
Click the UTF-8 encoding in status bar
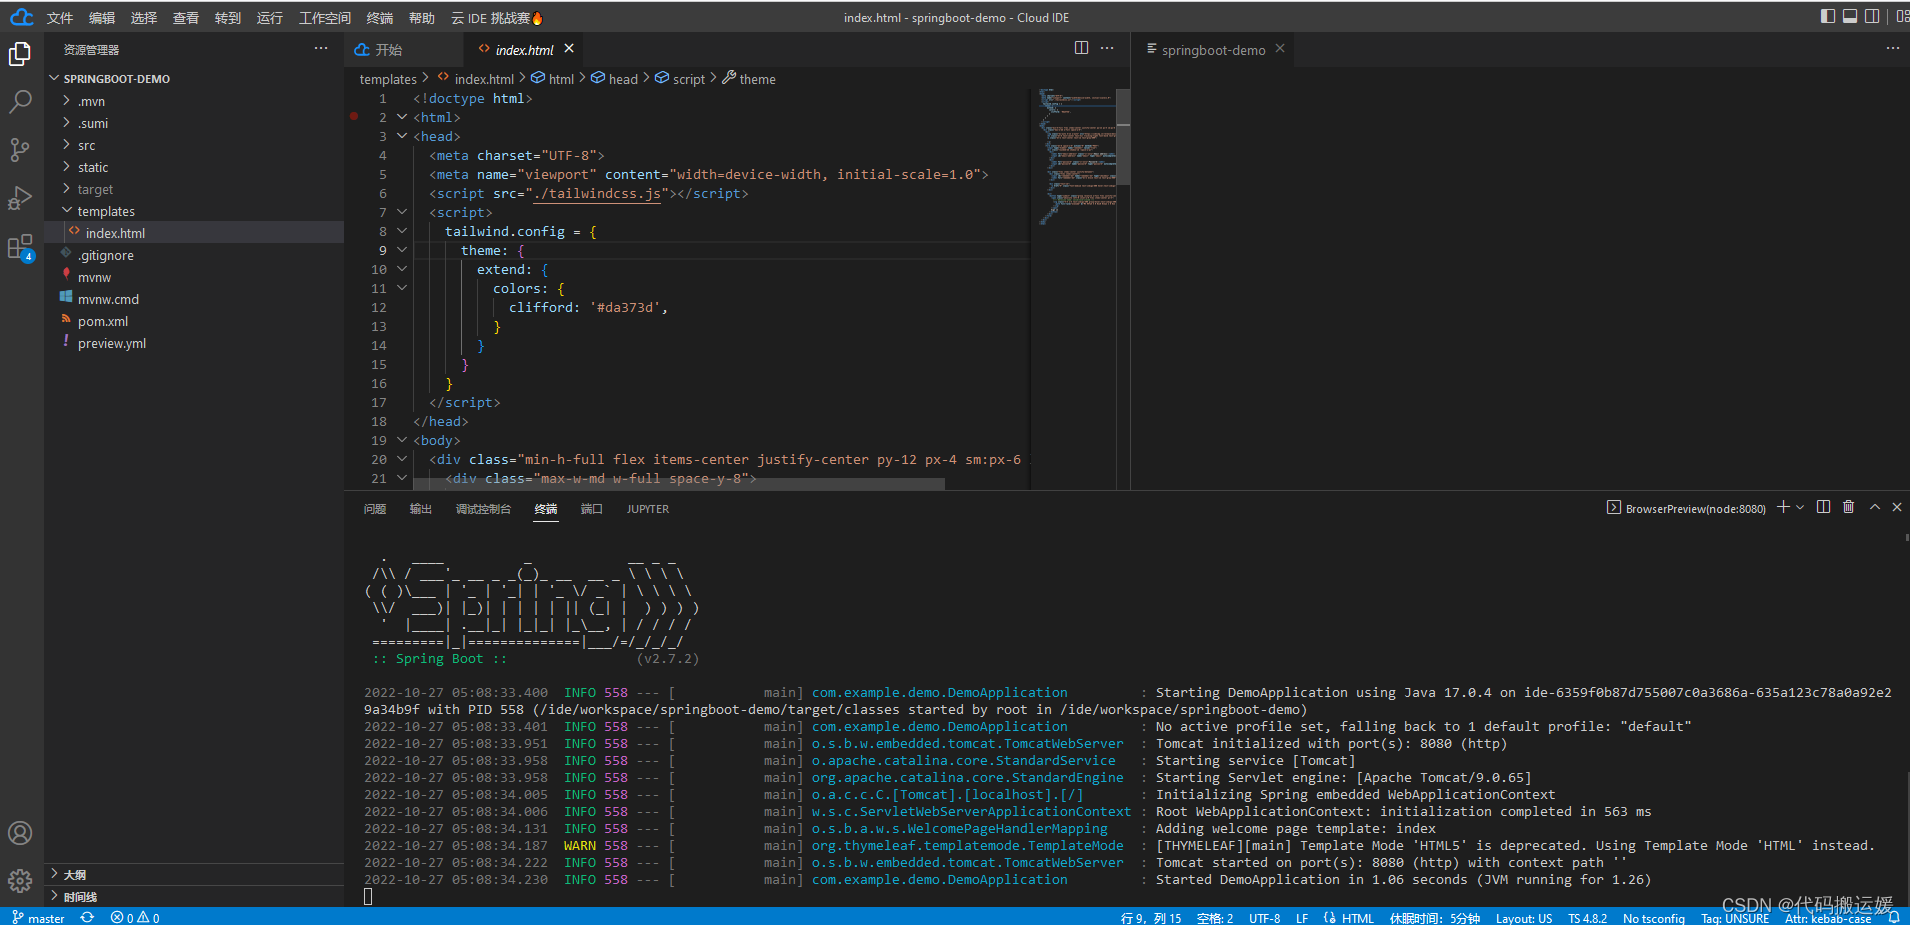click(x=1265, y=917)
